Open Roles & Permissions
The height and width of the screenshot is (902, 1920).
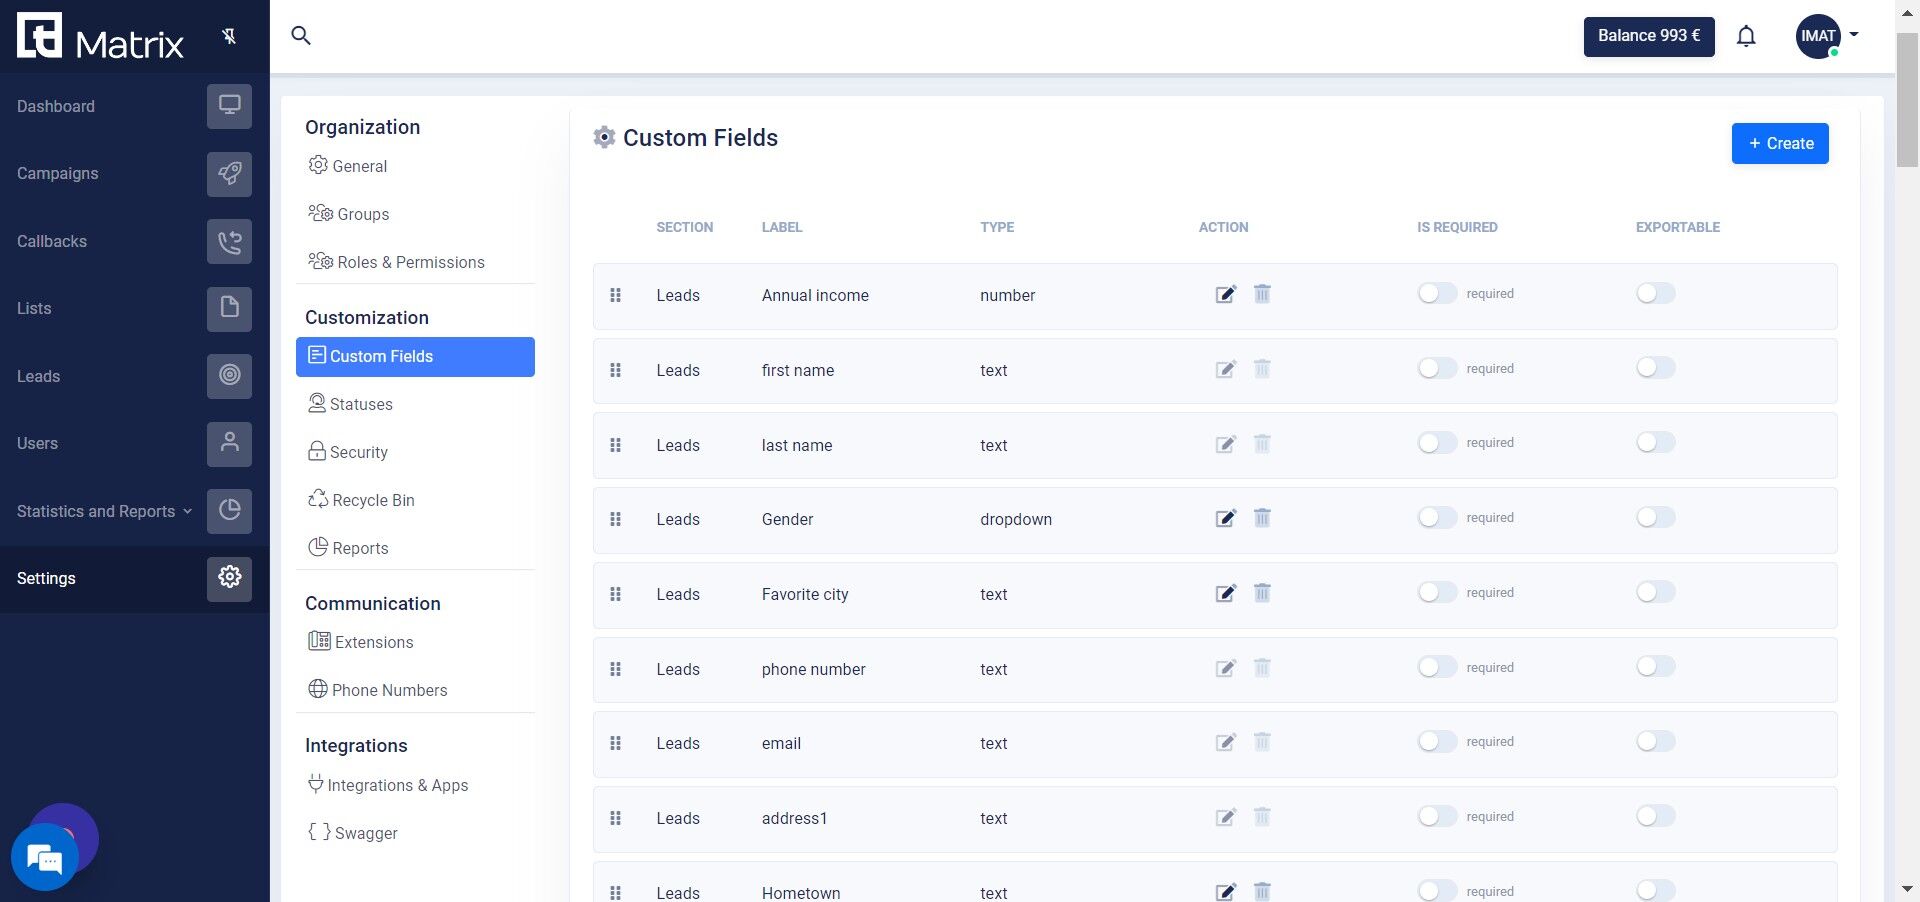[x=409, y=262]
